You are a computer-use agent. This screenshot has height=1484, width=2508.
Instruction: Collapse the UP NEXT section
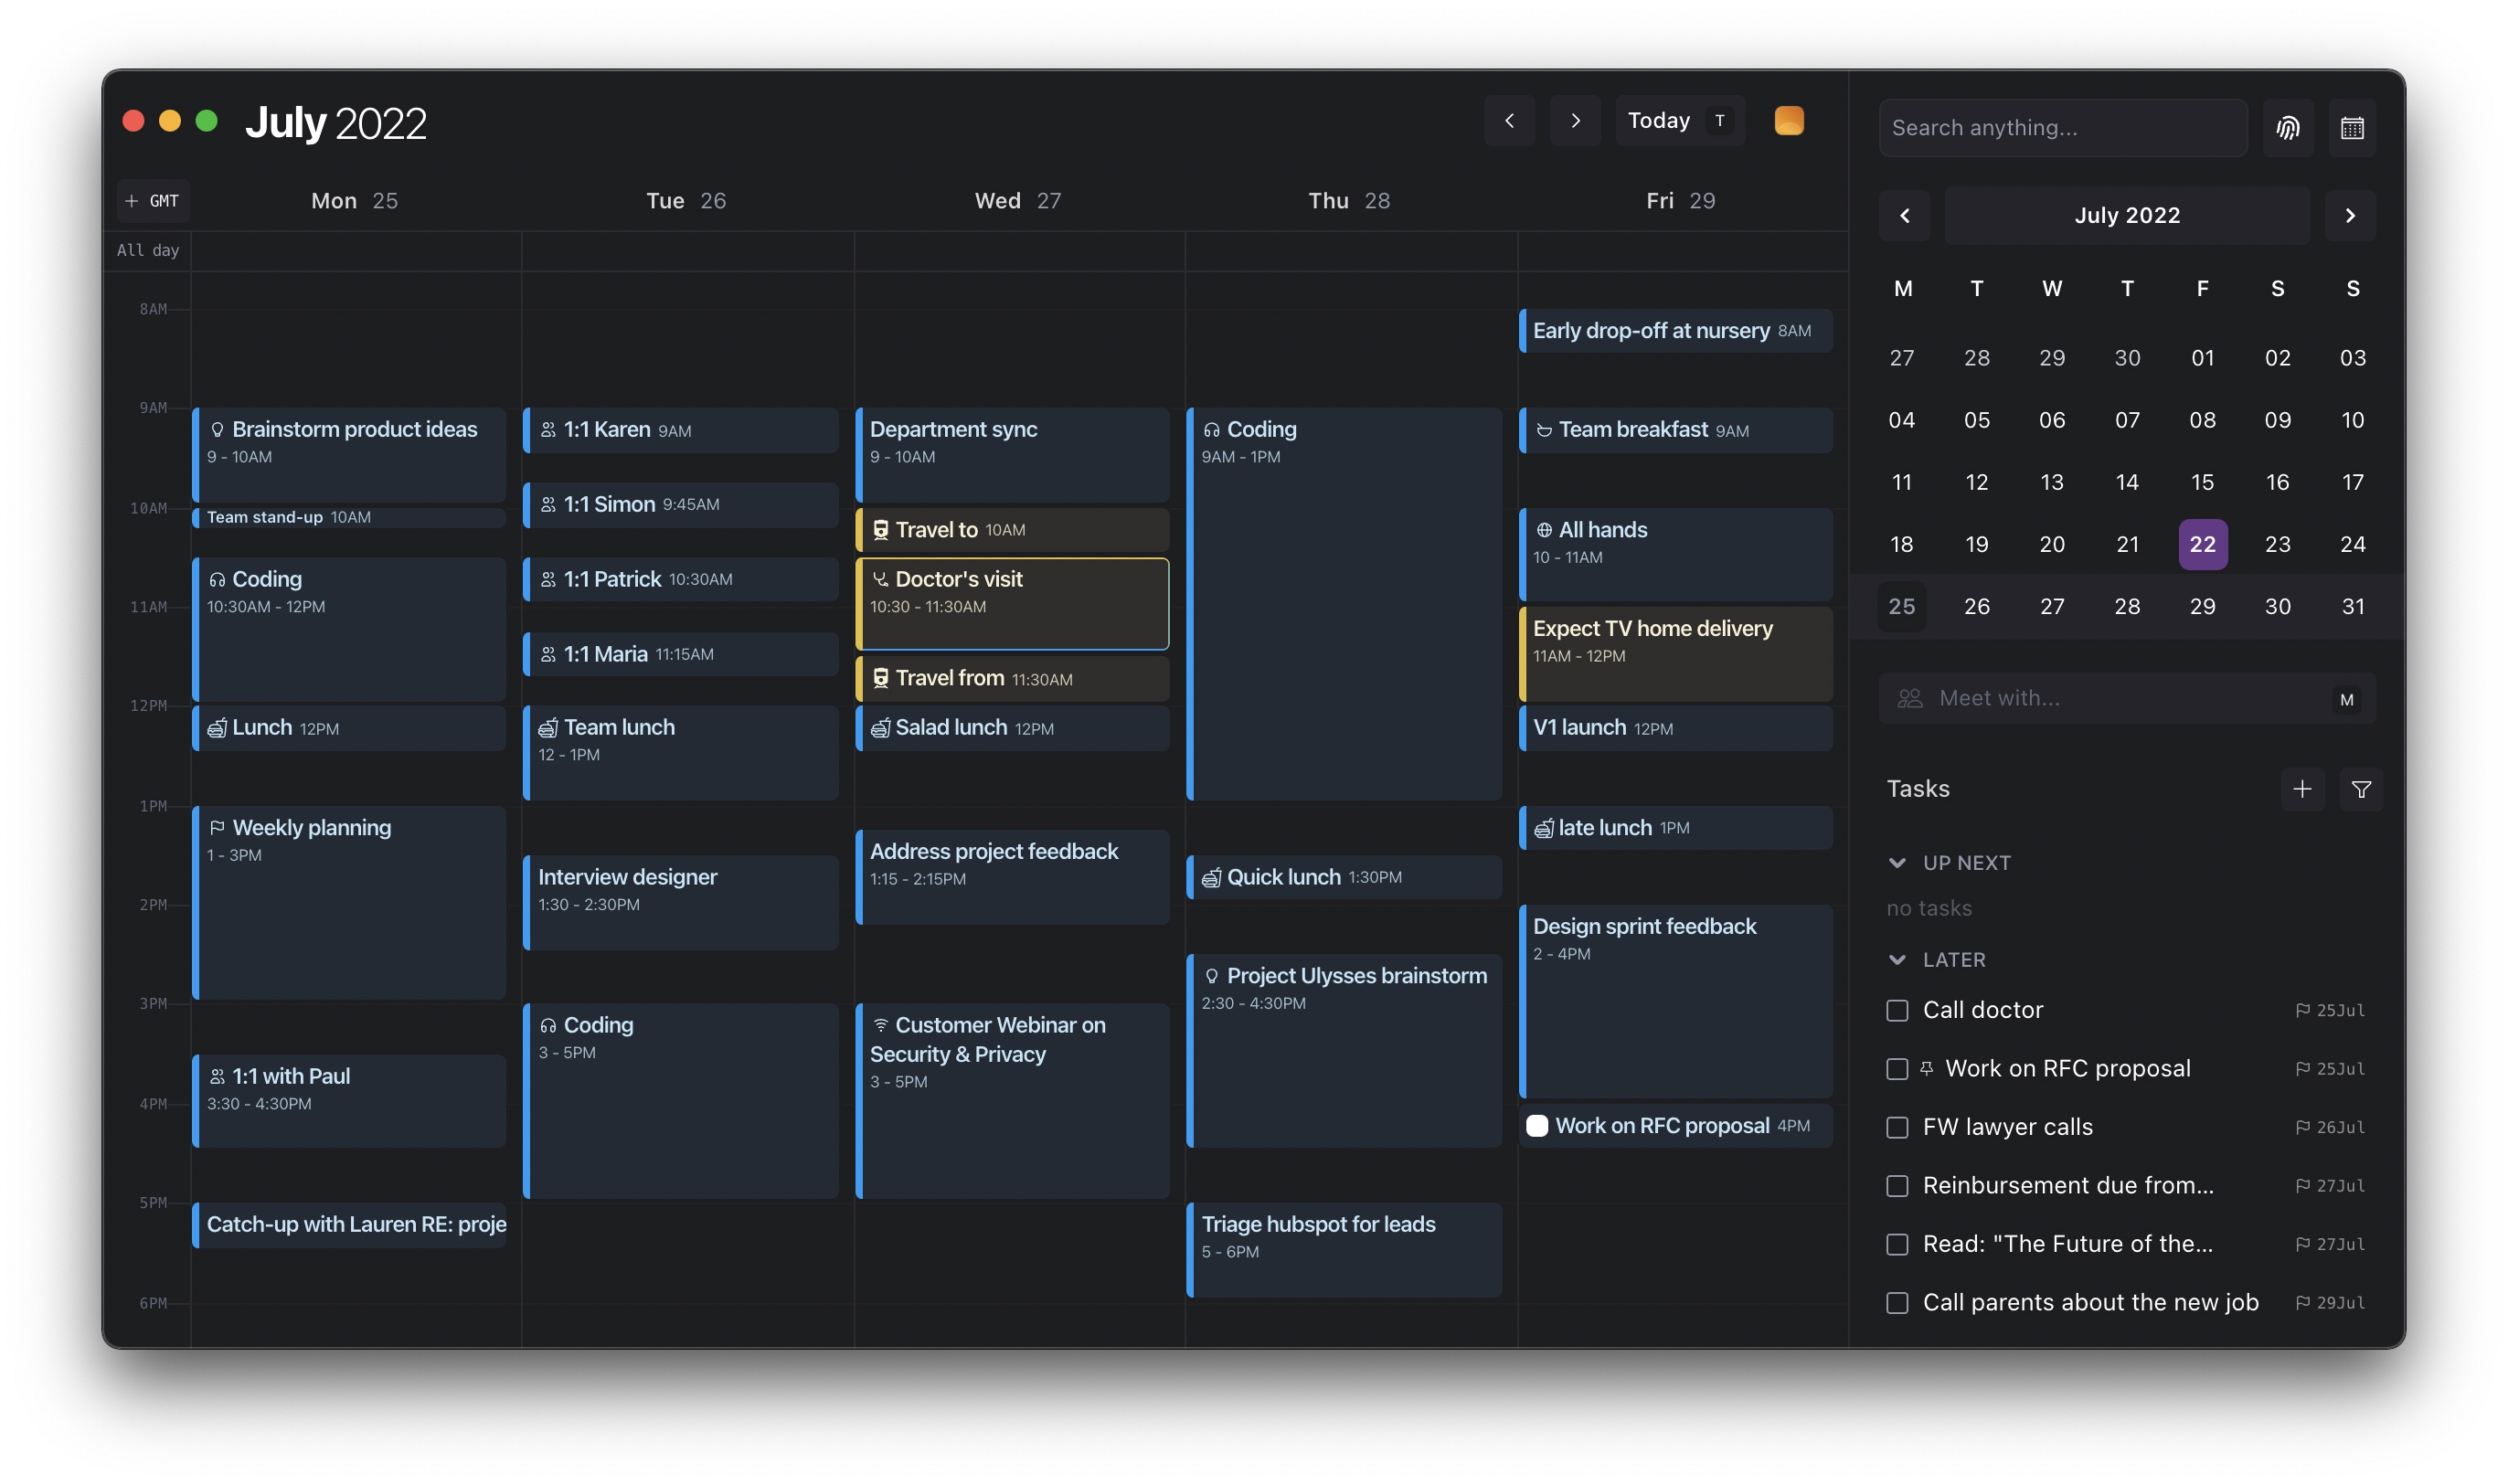click(1897, 862)
